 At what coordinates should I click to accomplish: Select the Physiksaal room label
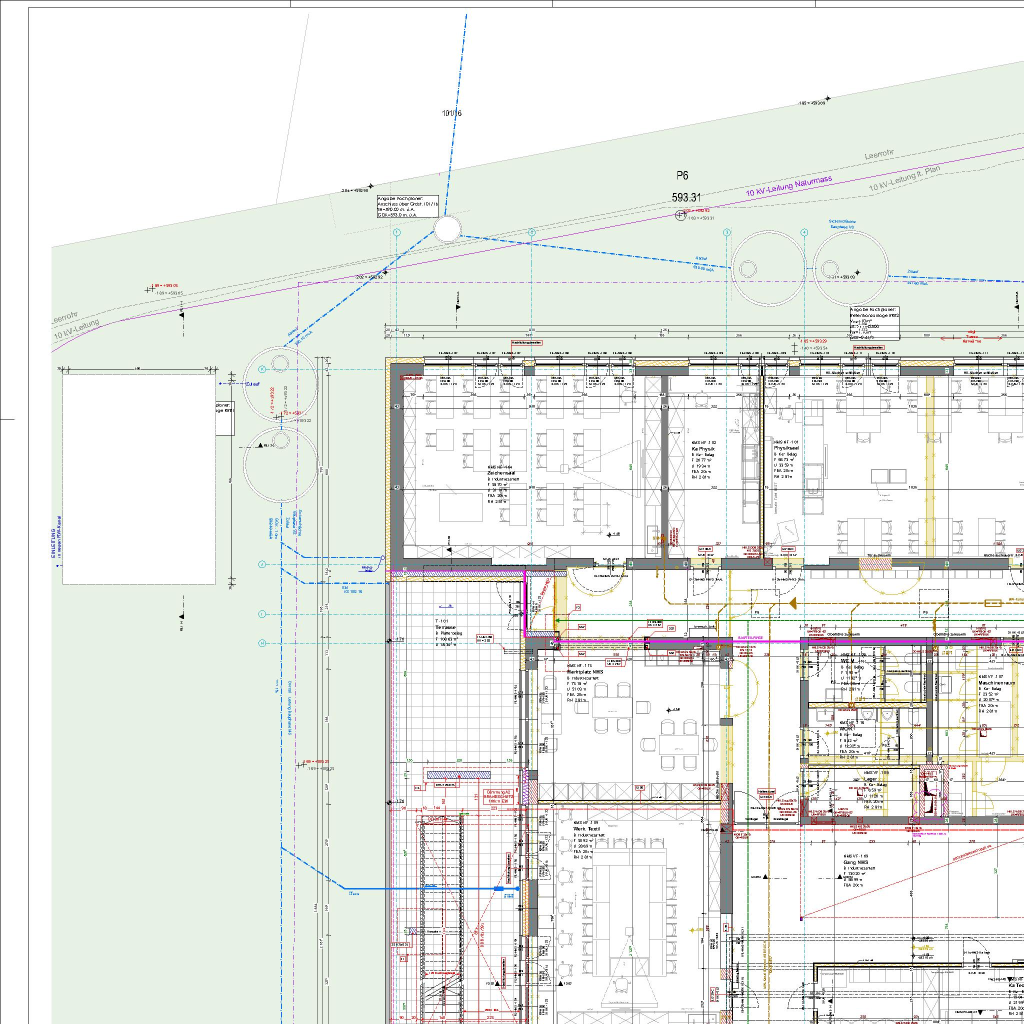point(787,447)
